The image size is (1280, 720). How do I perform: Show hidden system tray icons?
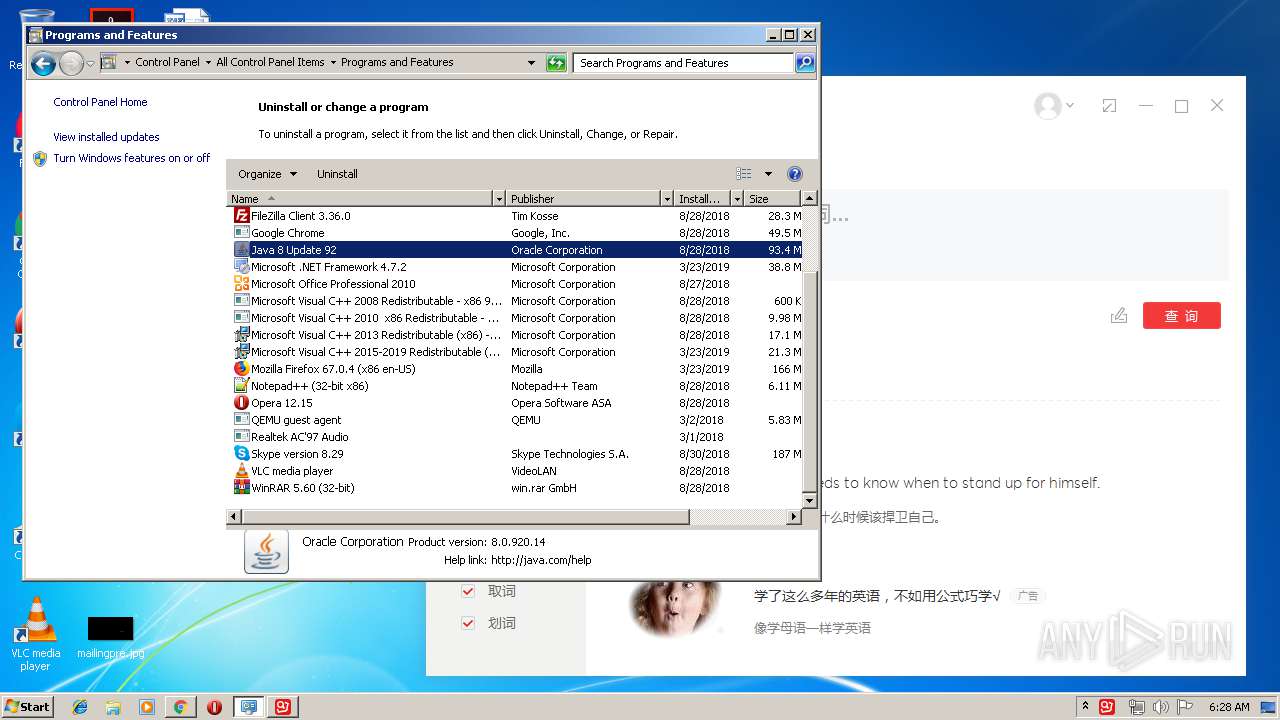1086,707
